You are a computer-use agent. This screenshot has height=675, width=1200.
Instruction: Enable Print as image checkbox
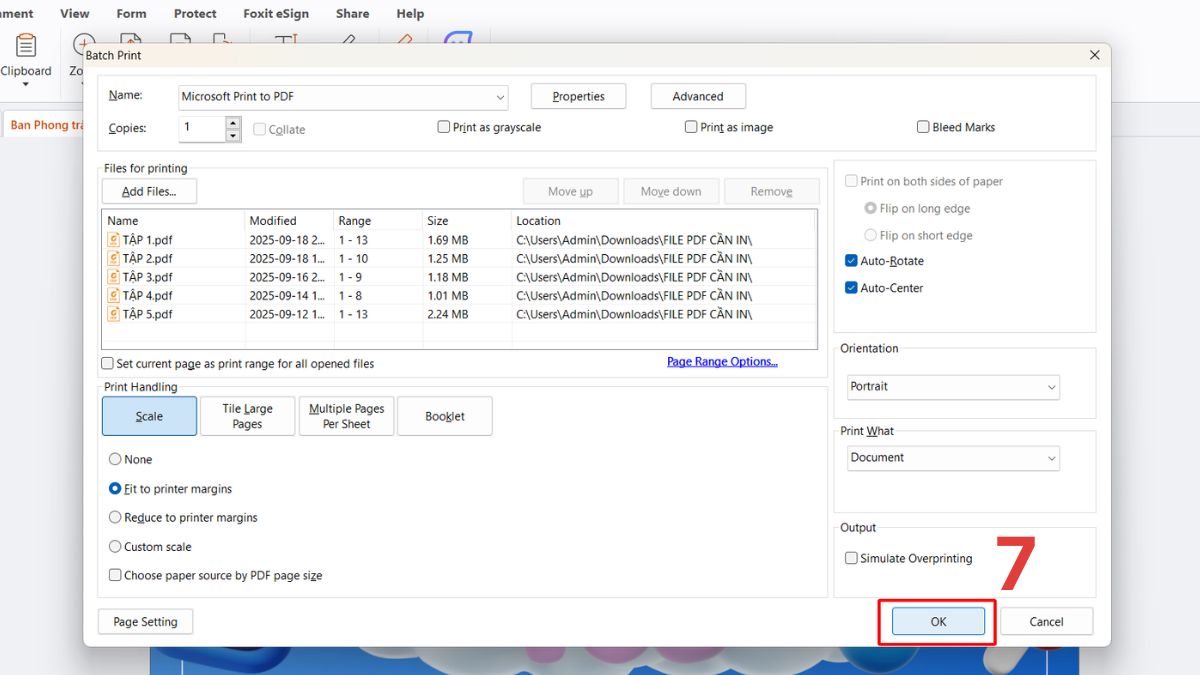pyautogui.click(x=691, y=127)
